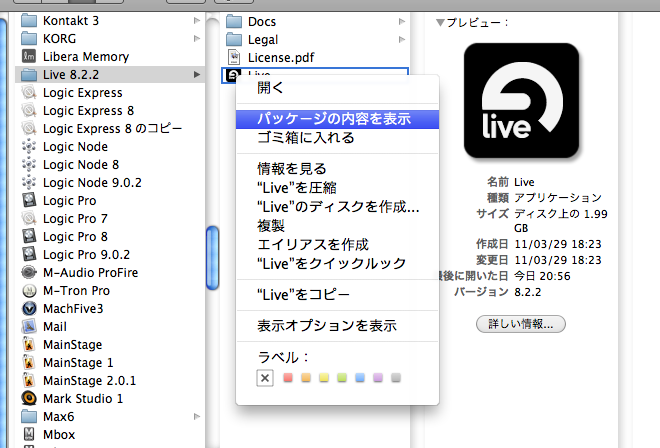This screenshot has height=448, width=660.
Task: Click the Live 8.2.2 folder icon
Action: click(x=29, y=75)
